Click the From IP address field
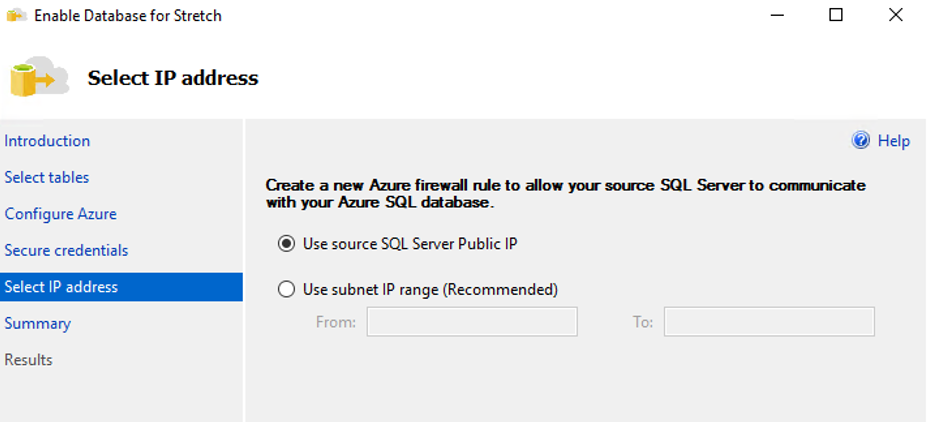 click(x=472, y=322)
